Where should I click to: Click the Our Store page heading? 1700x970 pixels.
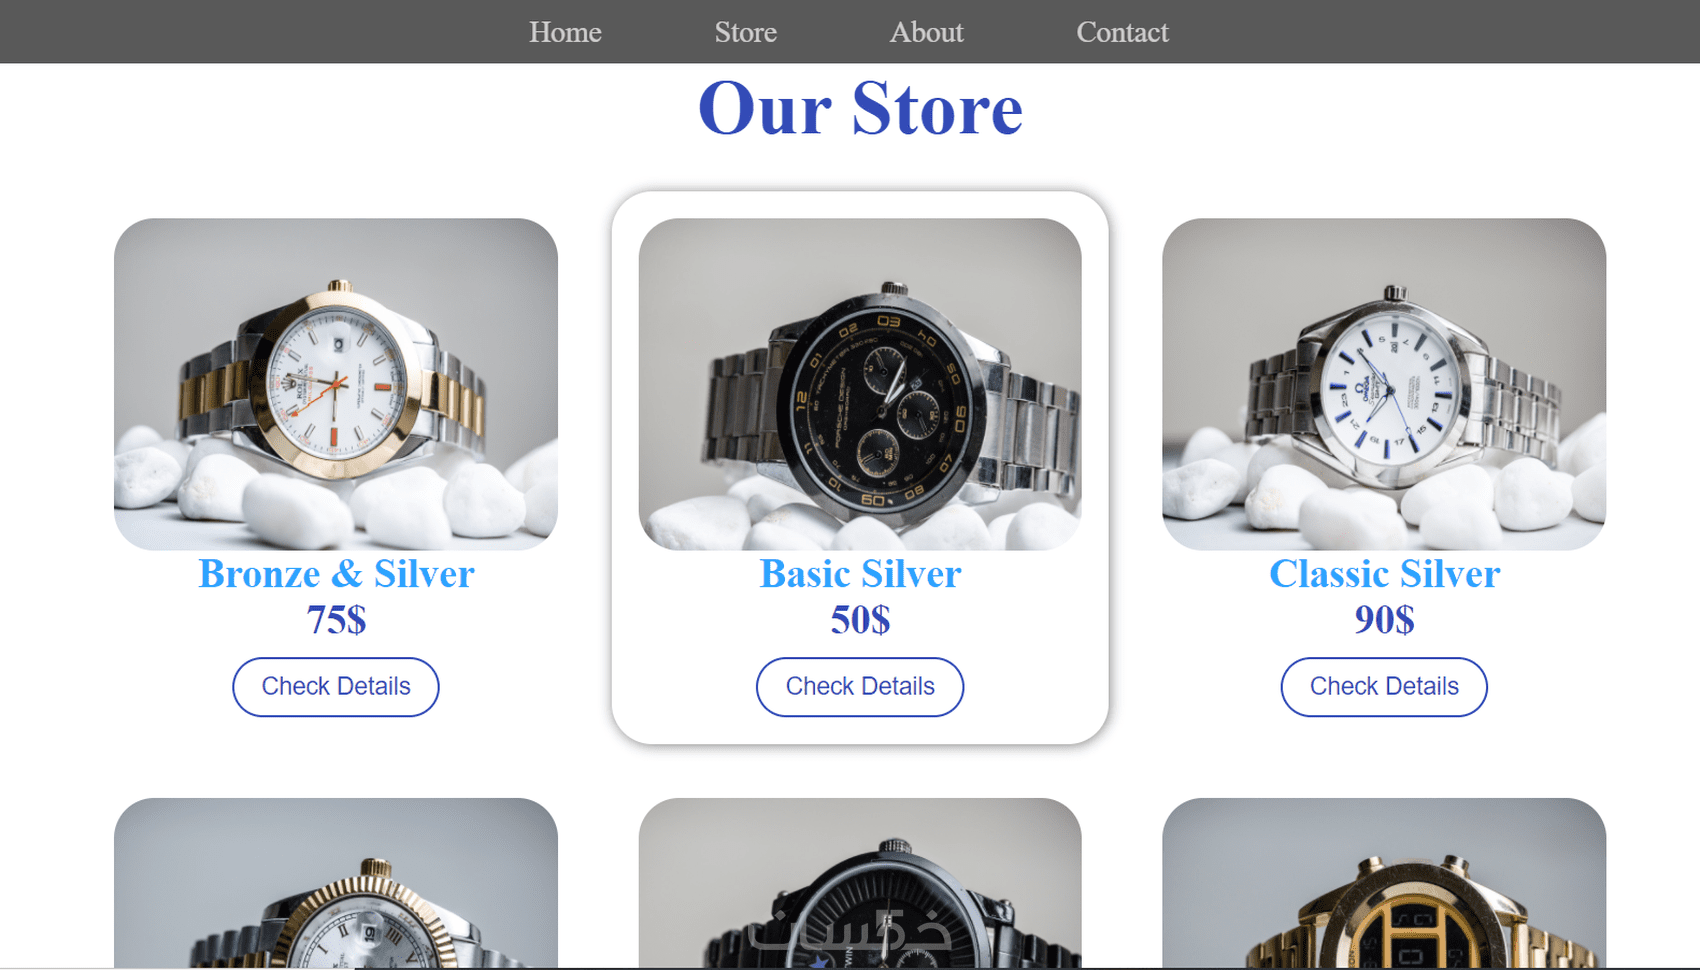coord(860,109)
